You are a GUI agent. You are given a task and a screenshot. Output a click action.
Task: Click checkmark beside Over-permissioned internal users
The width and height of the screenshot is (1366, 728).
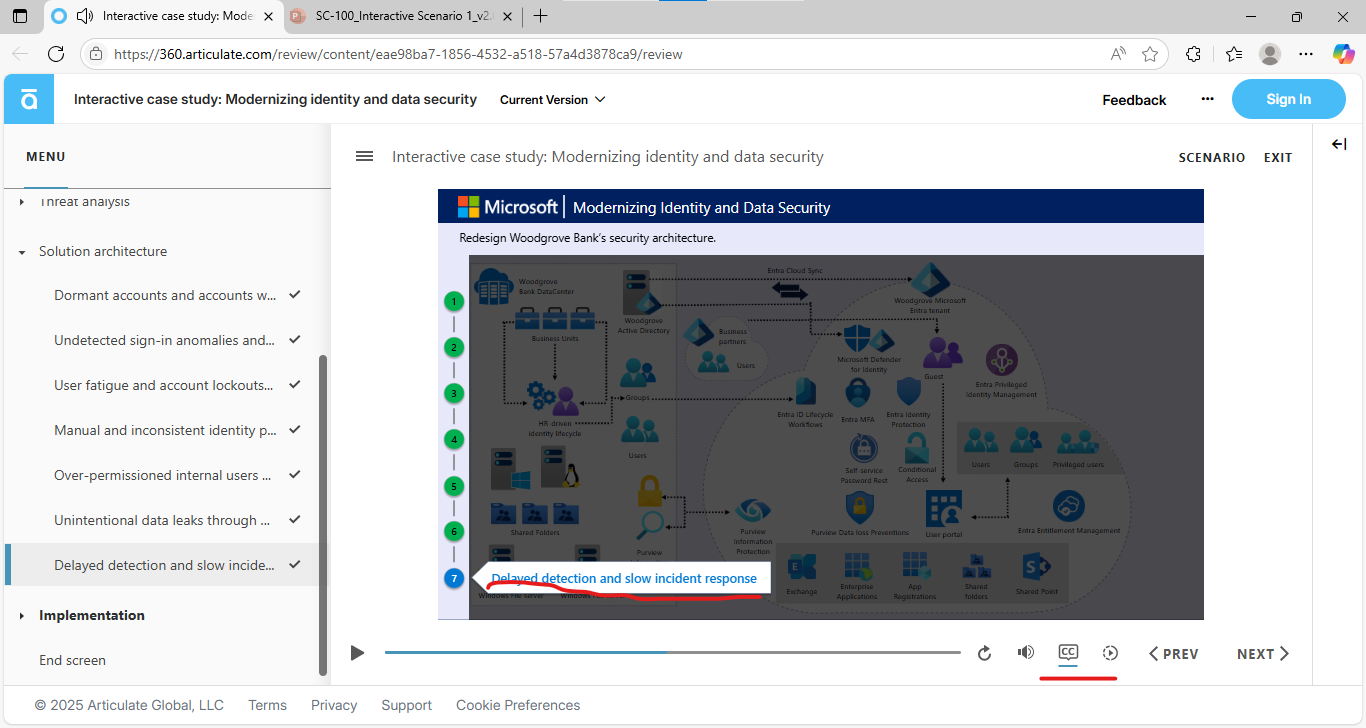pos(294,475)
